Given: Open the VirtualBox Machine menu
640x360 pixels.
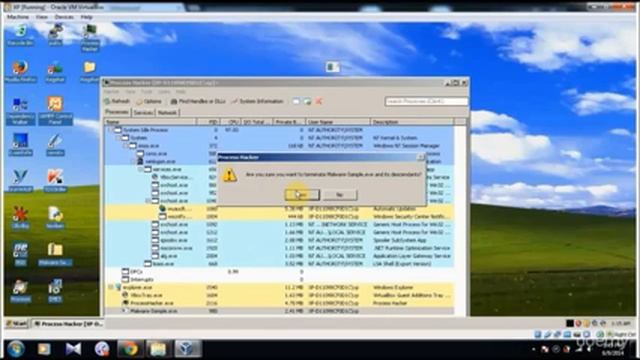Looking at the screenshot, I should coord(18,17).
